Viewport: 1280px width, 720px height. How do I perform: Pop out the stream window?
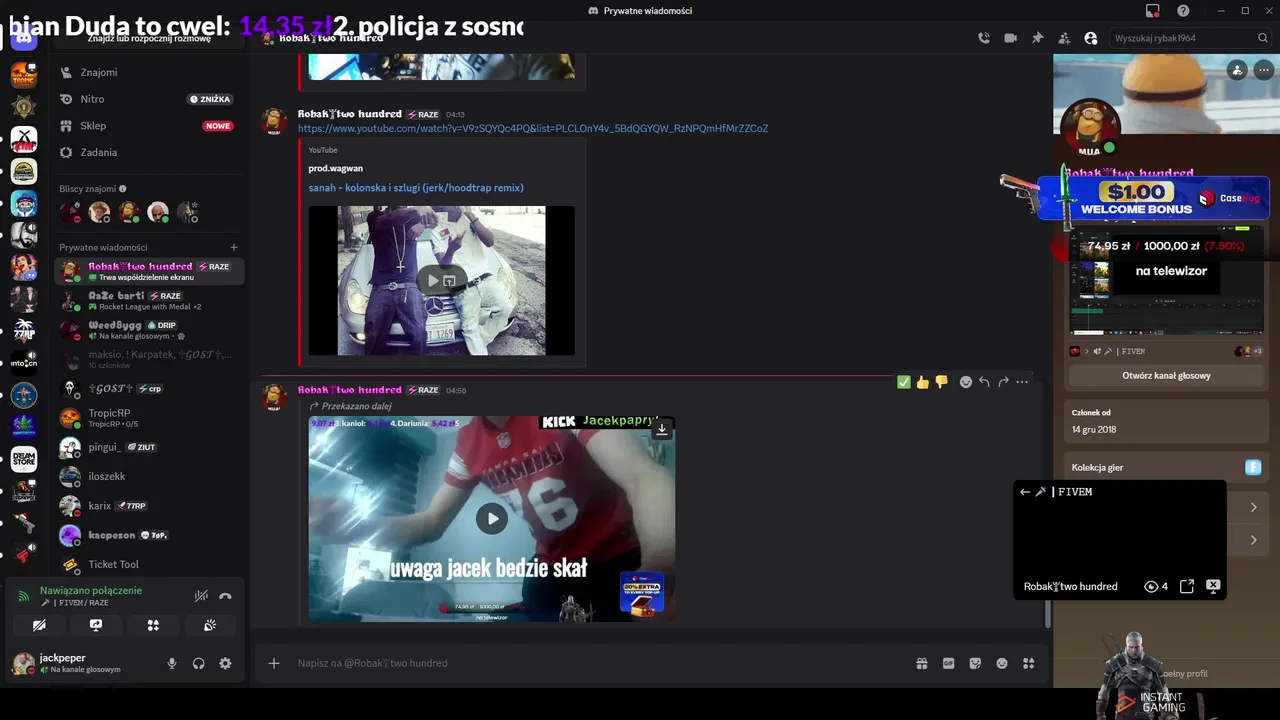[1187, 587]
